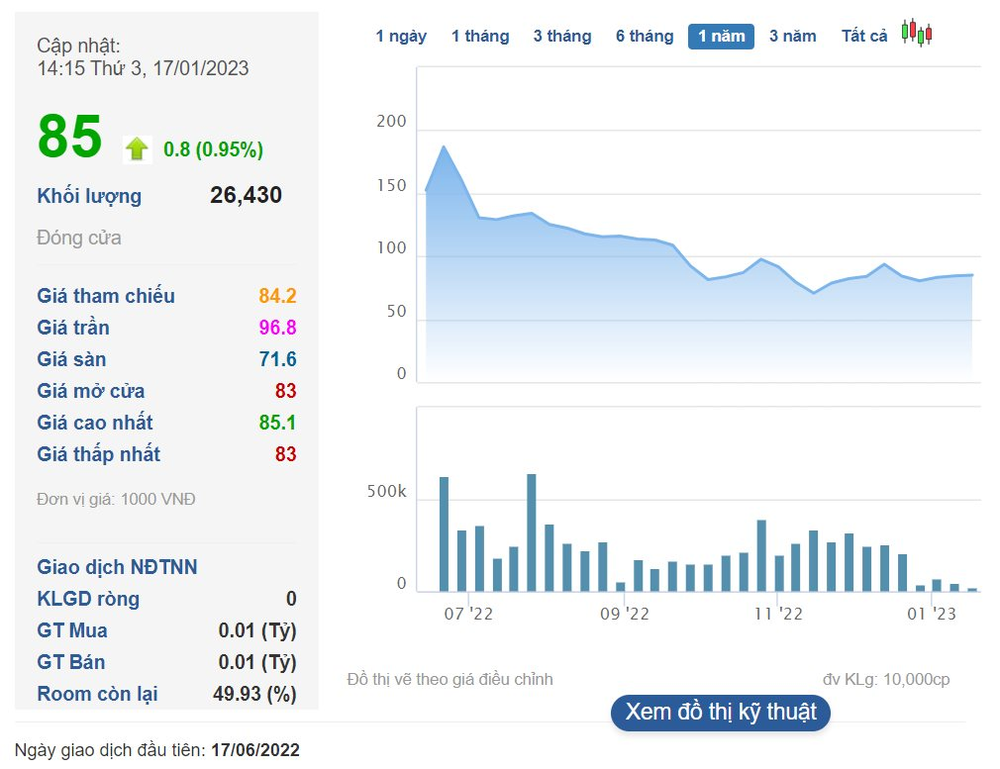1000x769 pixels.
Task: Click the GT Mua value 0.01 (Tỷ)
Action: pyautogui.click(x=258, y=631)
